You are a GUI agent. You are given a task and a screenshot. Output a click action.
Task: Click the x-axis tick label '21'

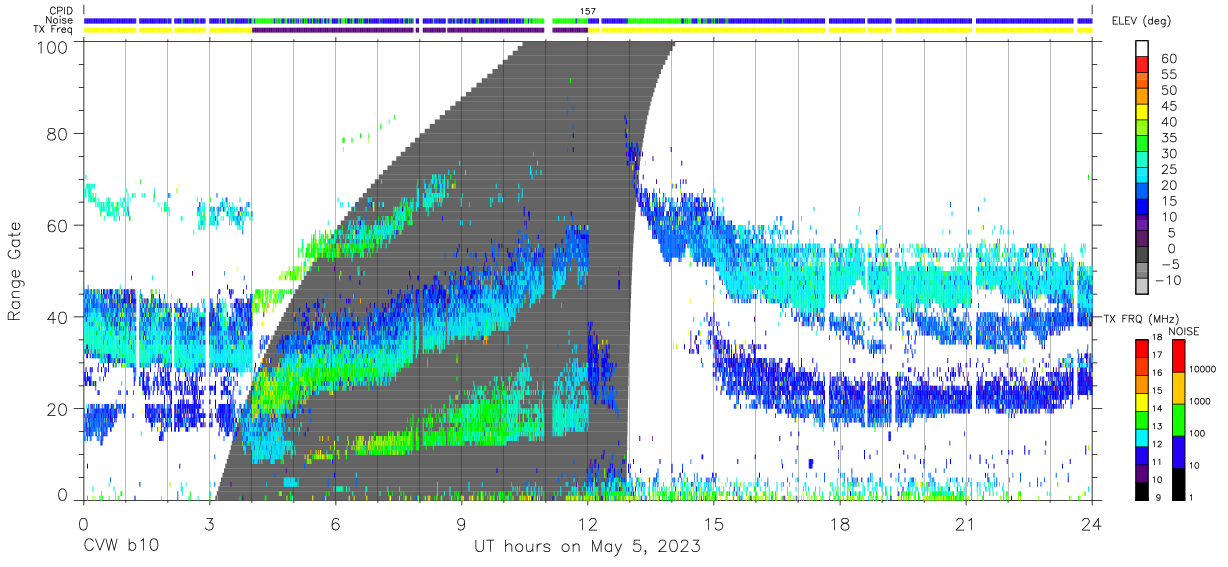(966, 524)
